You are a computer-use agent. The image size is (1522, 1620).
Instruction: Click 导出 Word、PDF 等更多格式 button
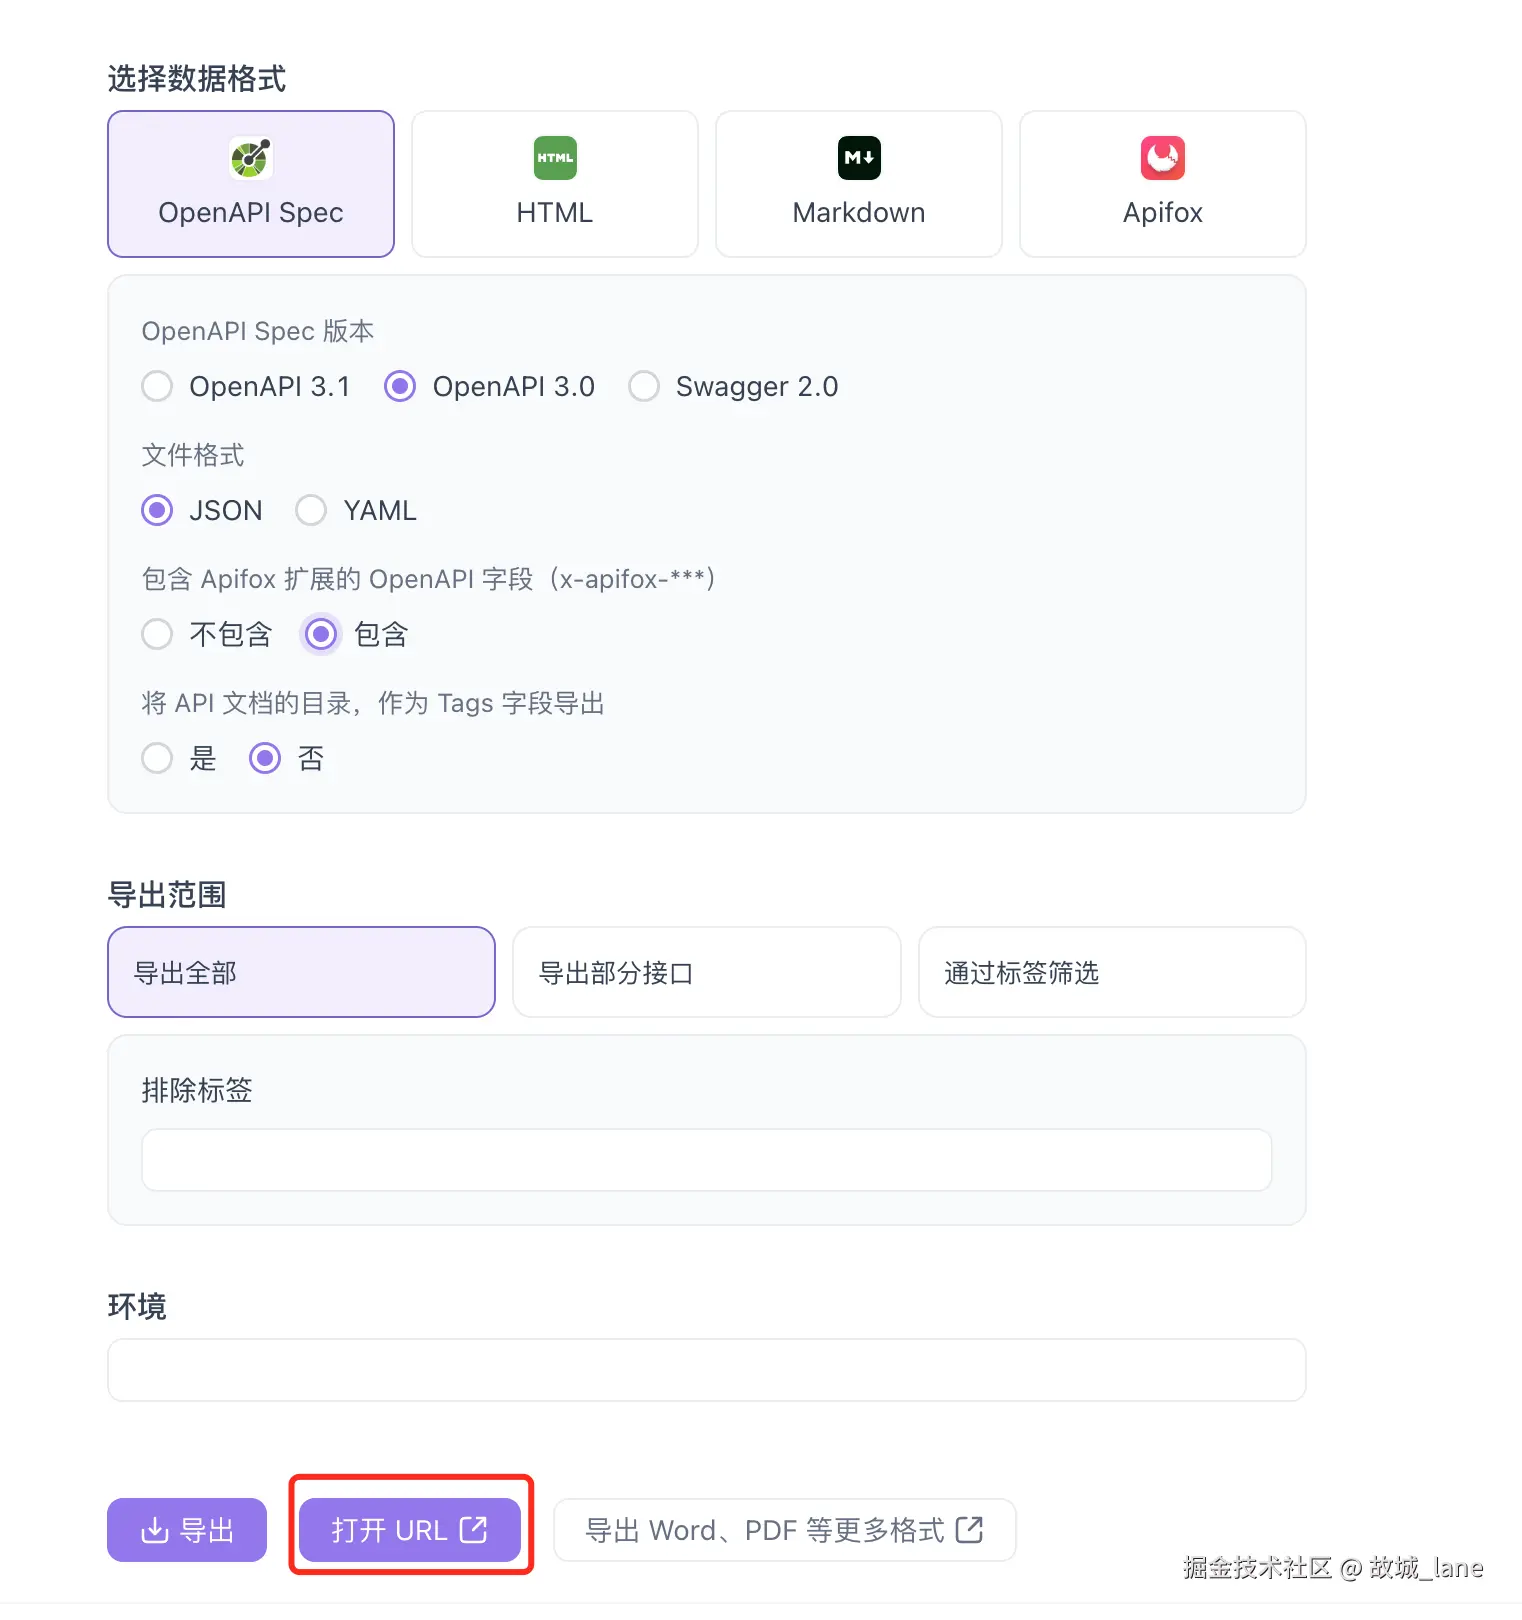click(785, 1530)
